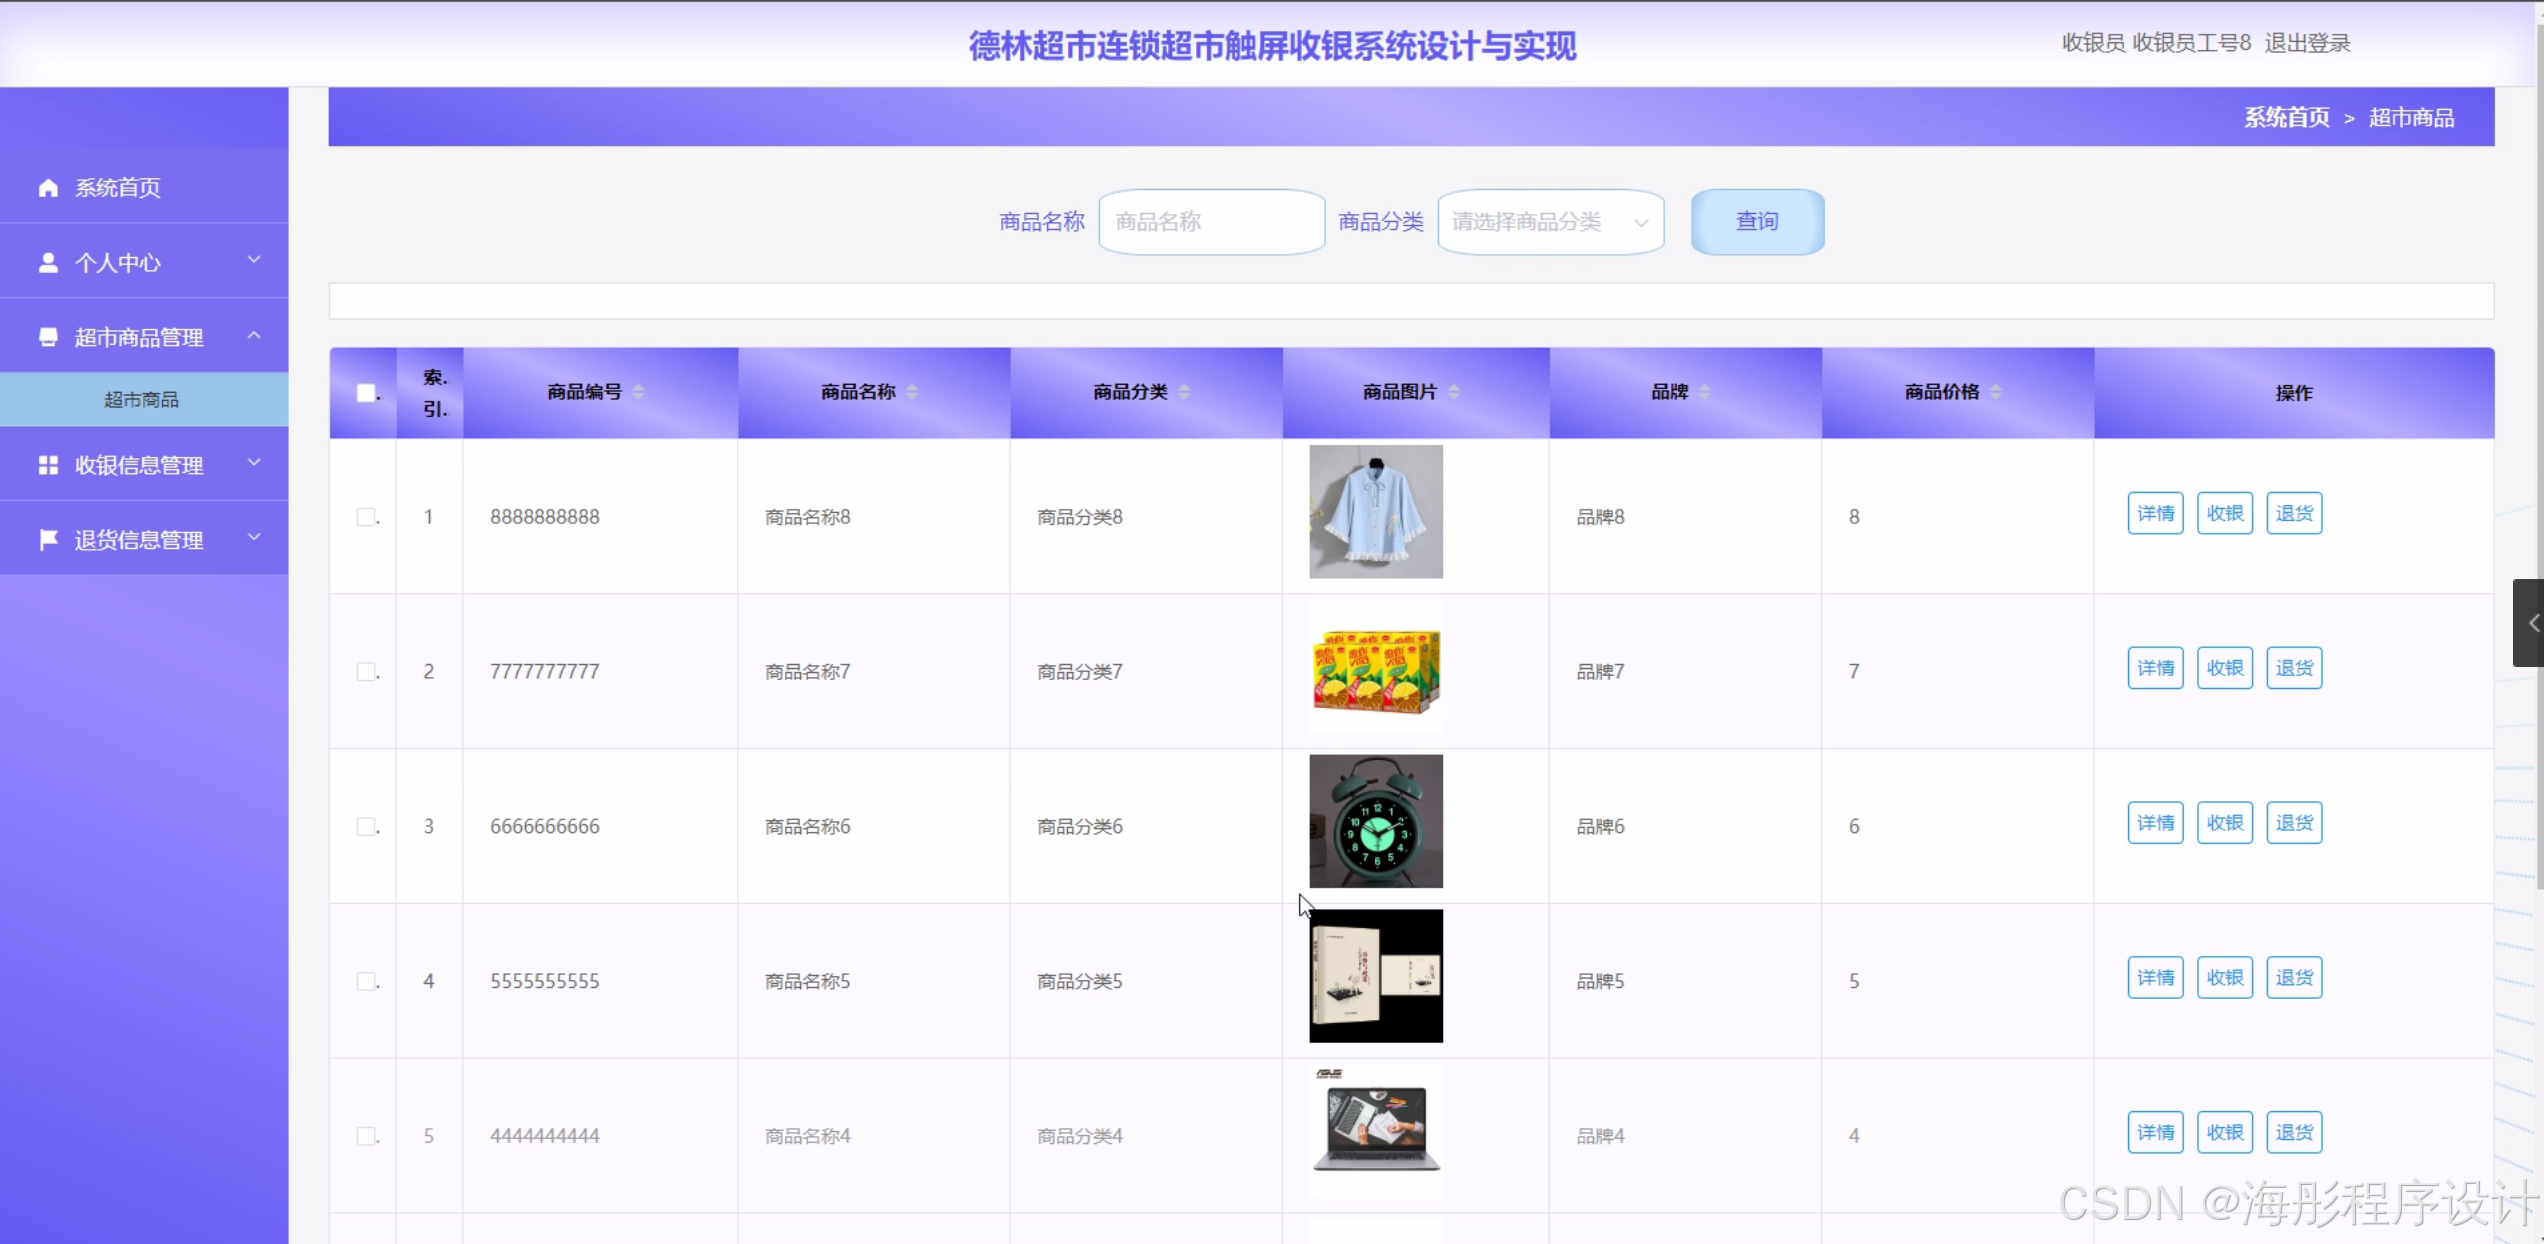Click 退出登录 to log out
This screenshot has width=2544, height=1244.
click(x=2307, y=43)
